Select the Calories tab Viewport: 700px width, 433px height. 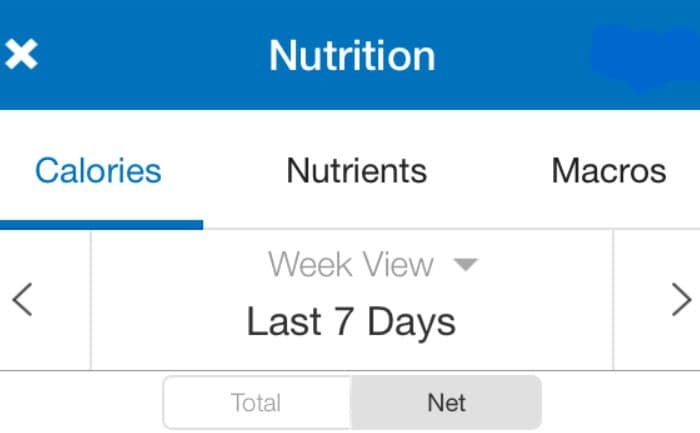coord(98,171)
